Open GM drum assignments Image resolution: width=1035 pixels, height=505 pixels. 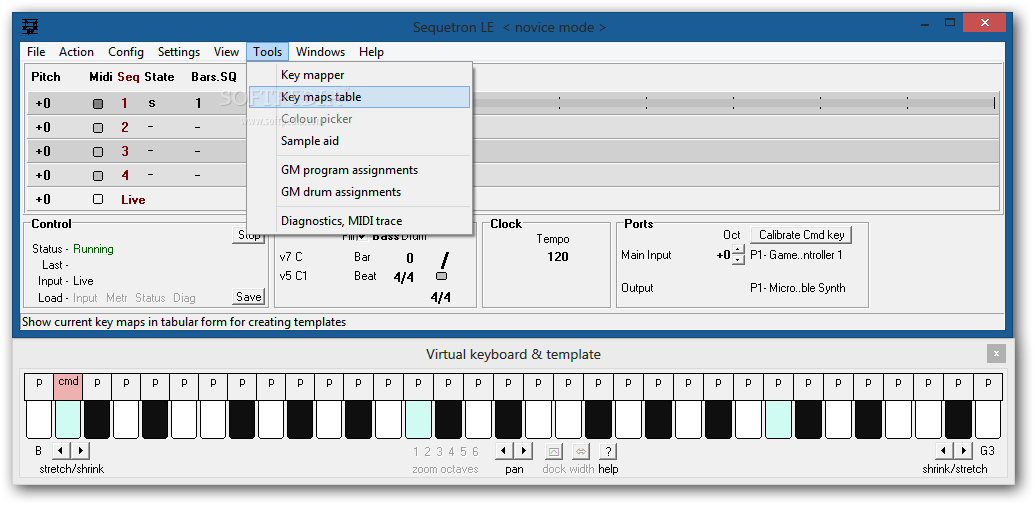360,191
